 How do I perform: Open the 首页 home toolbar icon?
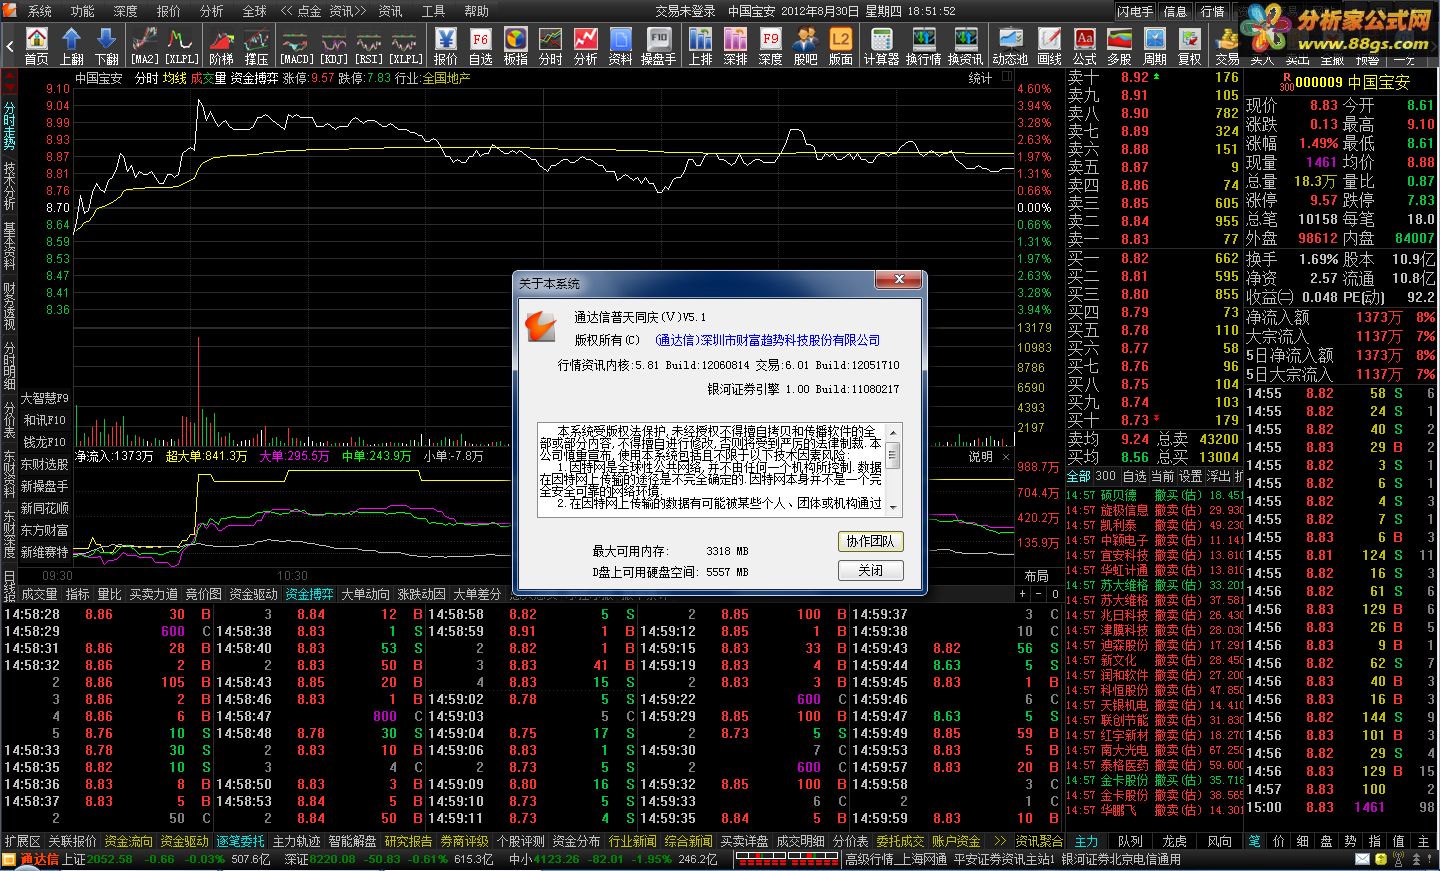pyautogui.click(x=36, y=46)
